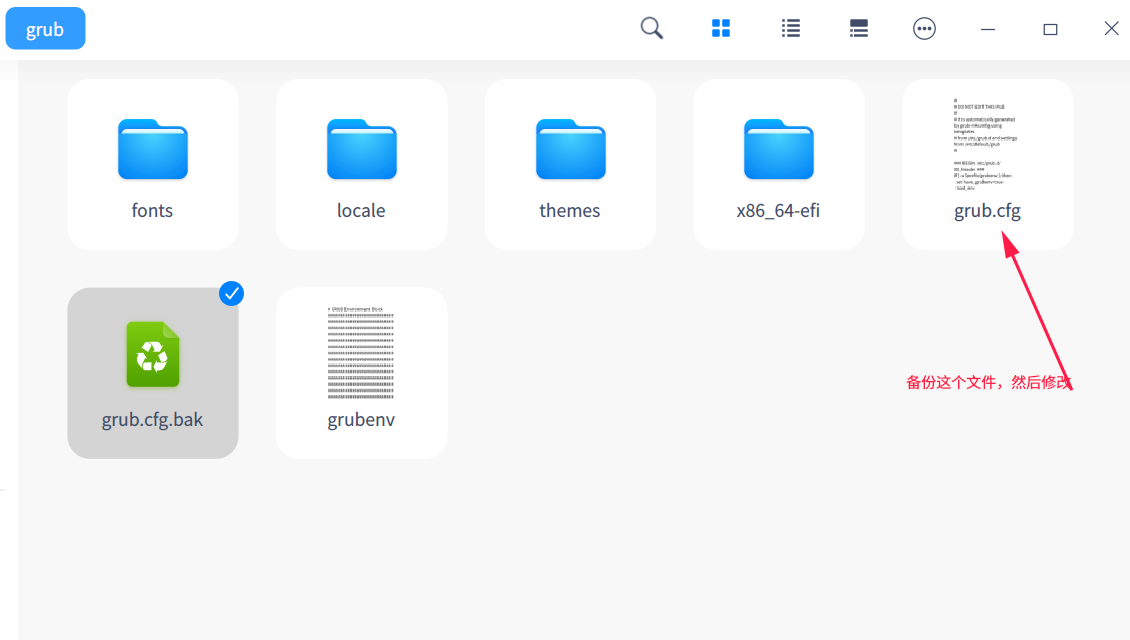Viewport: 1130px width, 640px height.
Task: Select the x86_64-efi folder icon
Action: coord(779,149)
